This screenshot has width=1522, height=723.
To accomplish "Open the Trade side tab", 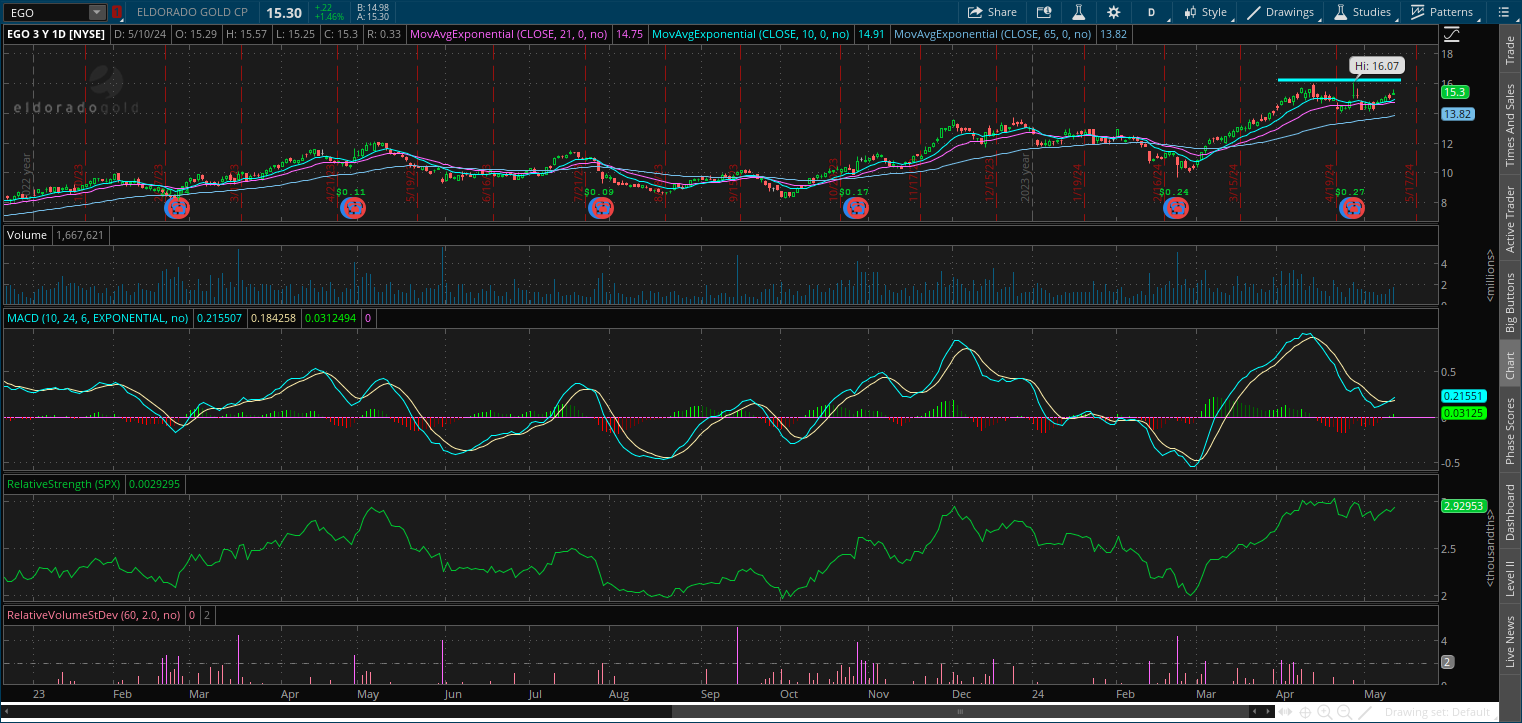I will tap(1510, 49).
